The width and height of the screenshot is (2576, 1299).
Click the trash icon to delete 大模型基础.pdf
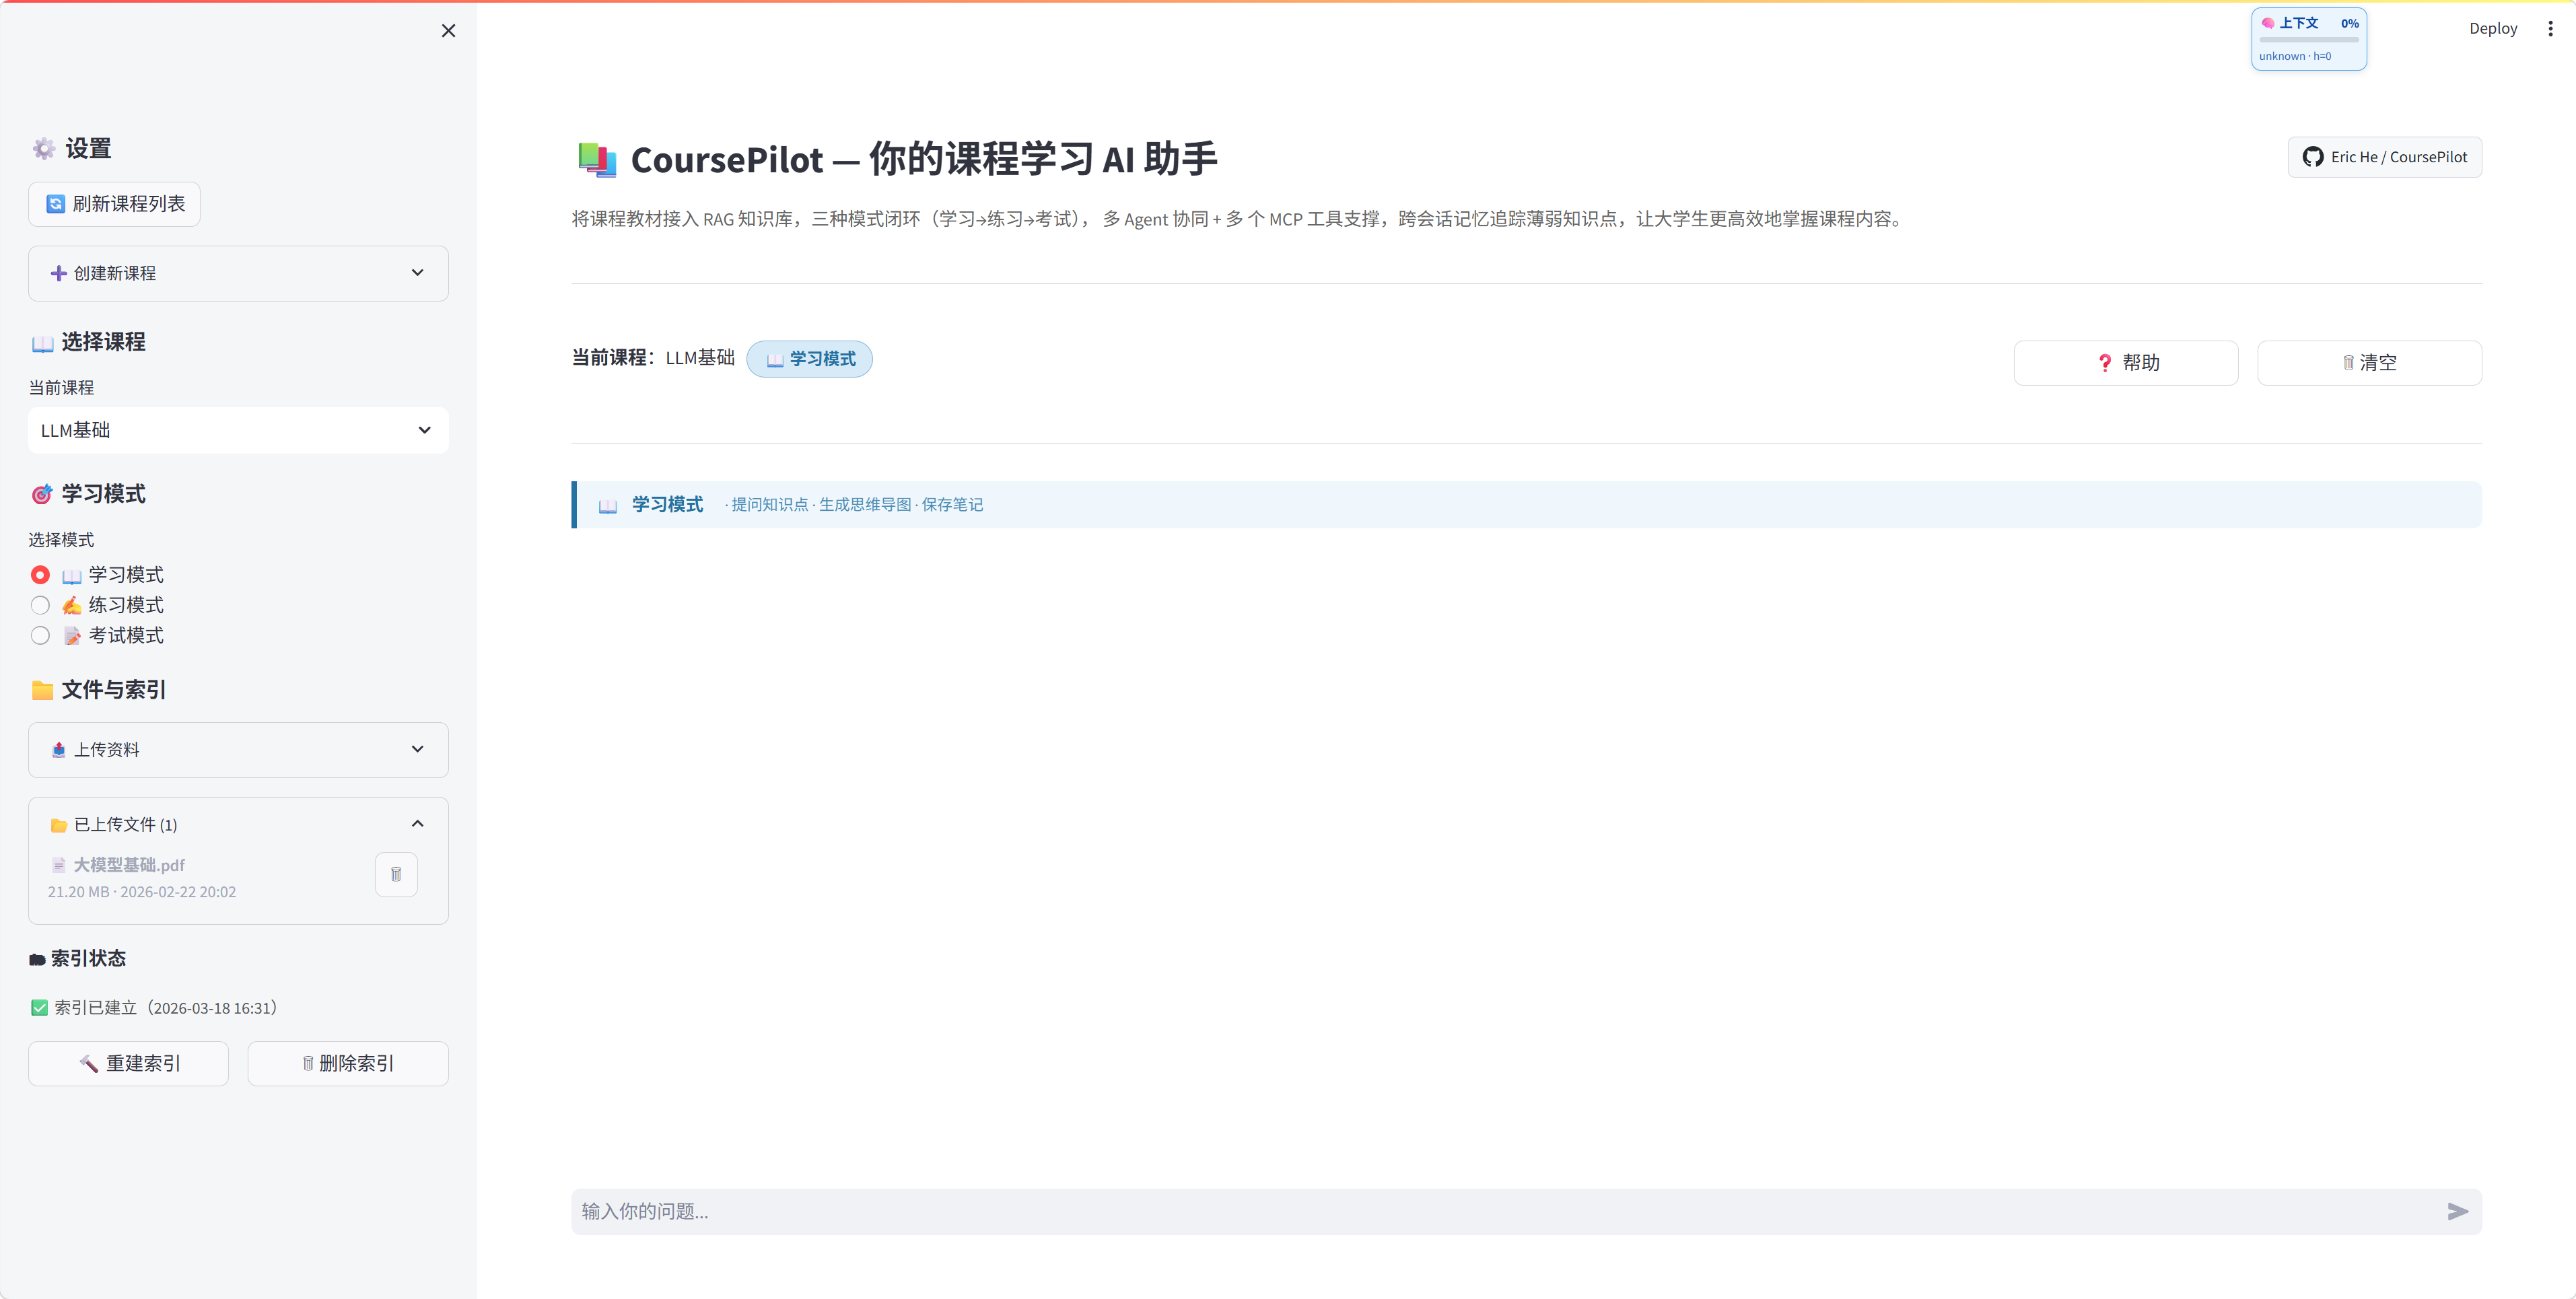pos(396,874)
